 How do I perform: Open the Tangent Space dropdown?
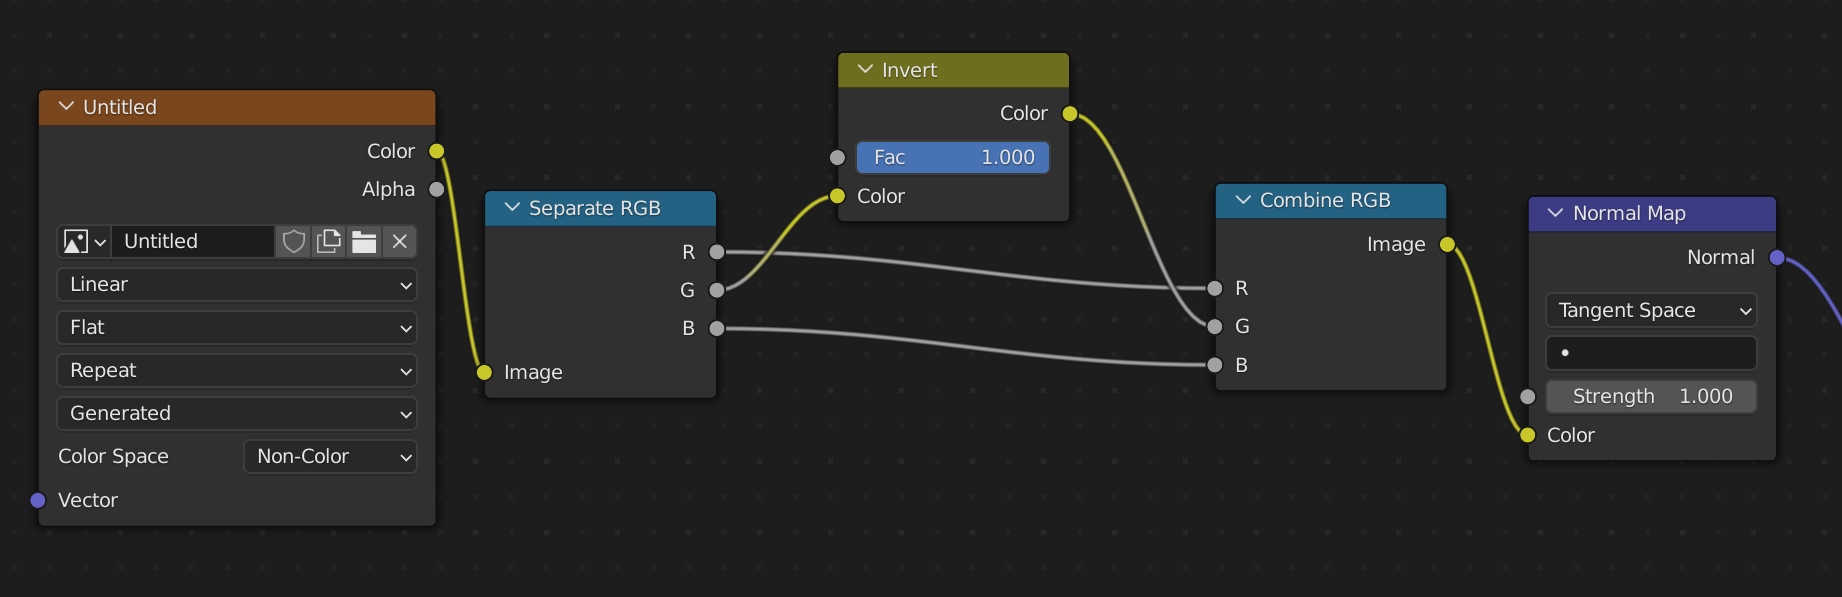tap(1650, 311)
